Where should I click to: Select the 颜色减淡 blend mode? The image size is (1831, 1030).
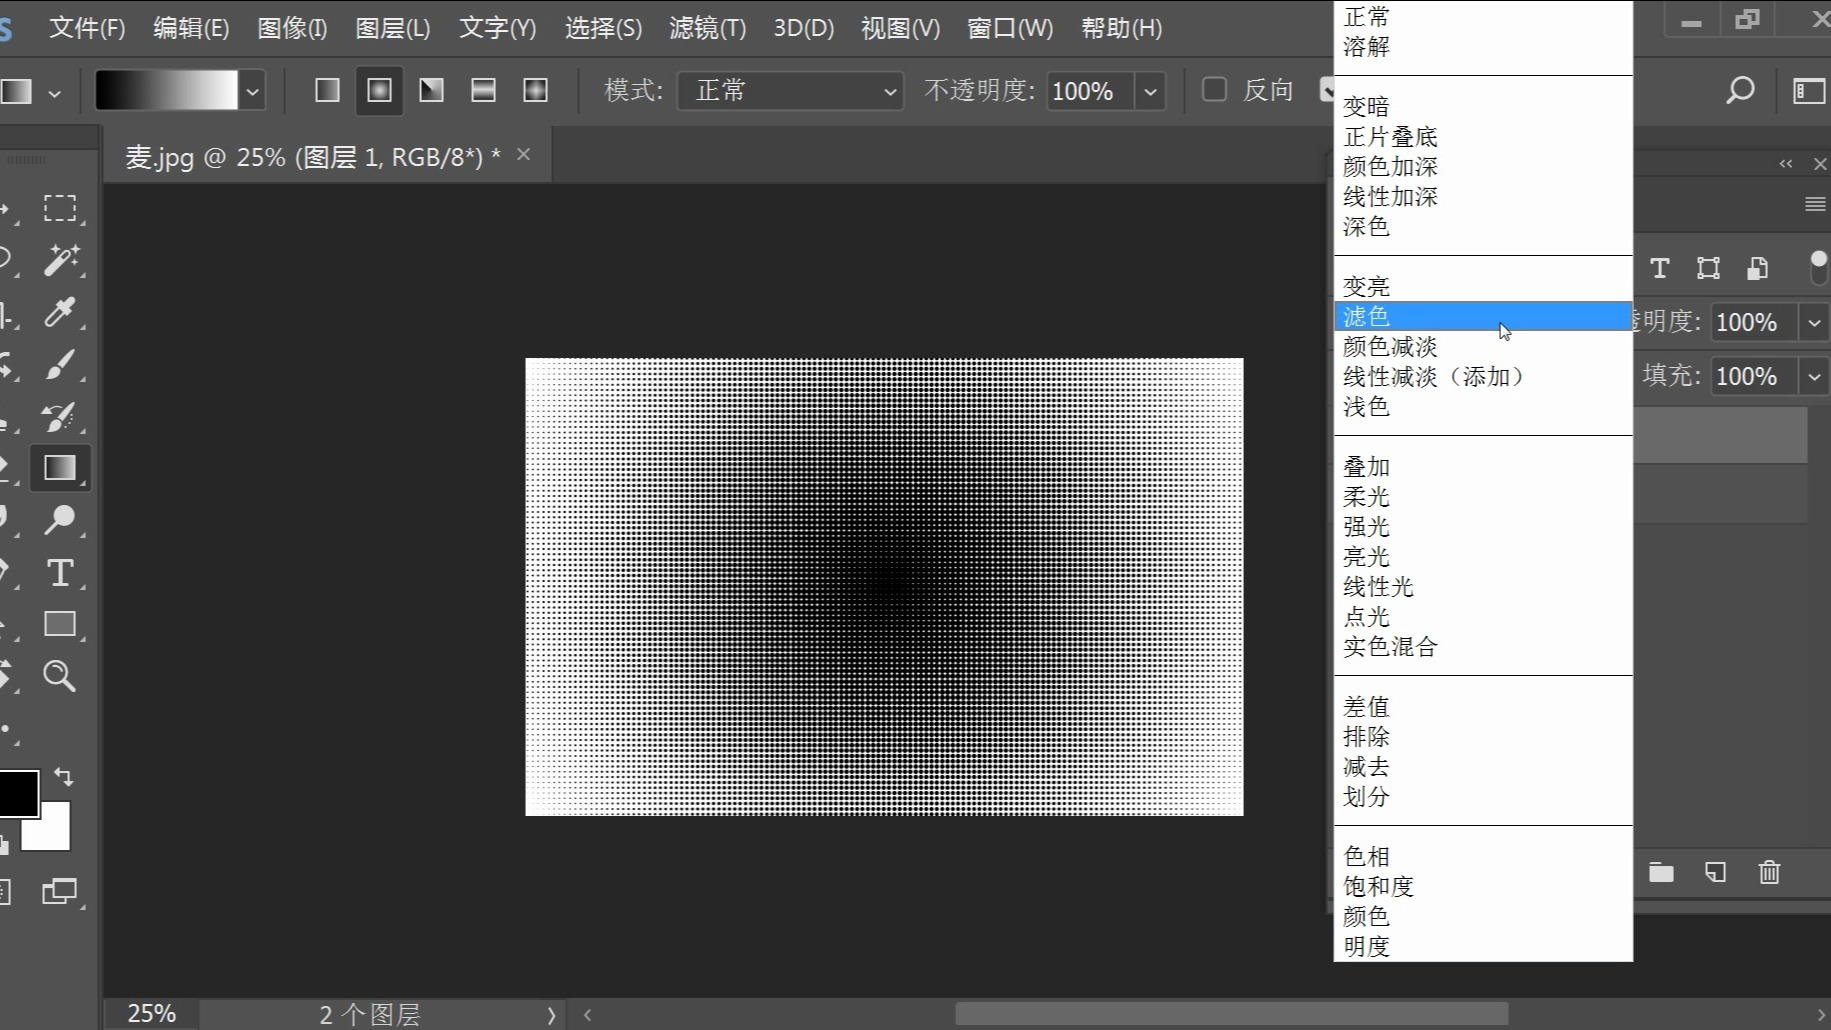coord(1483,347)
